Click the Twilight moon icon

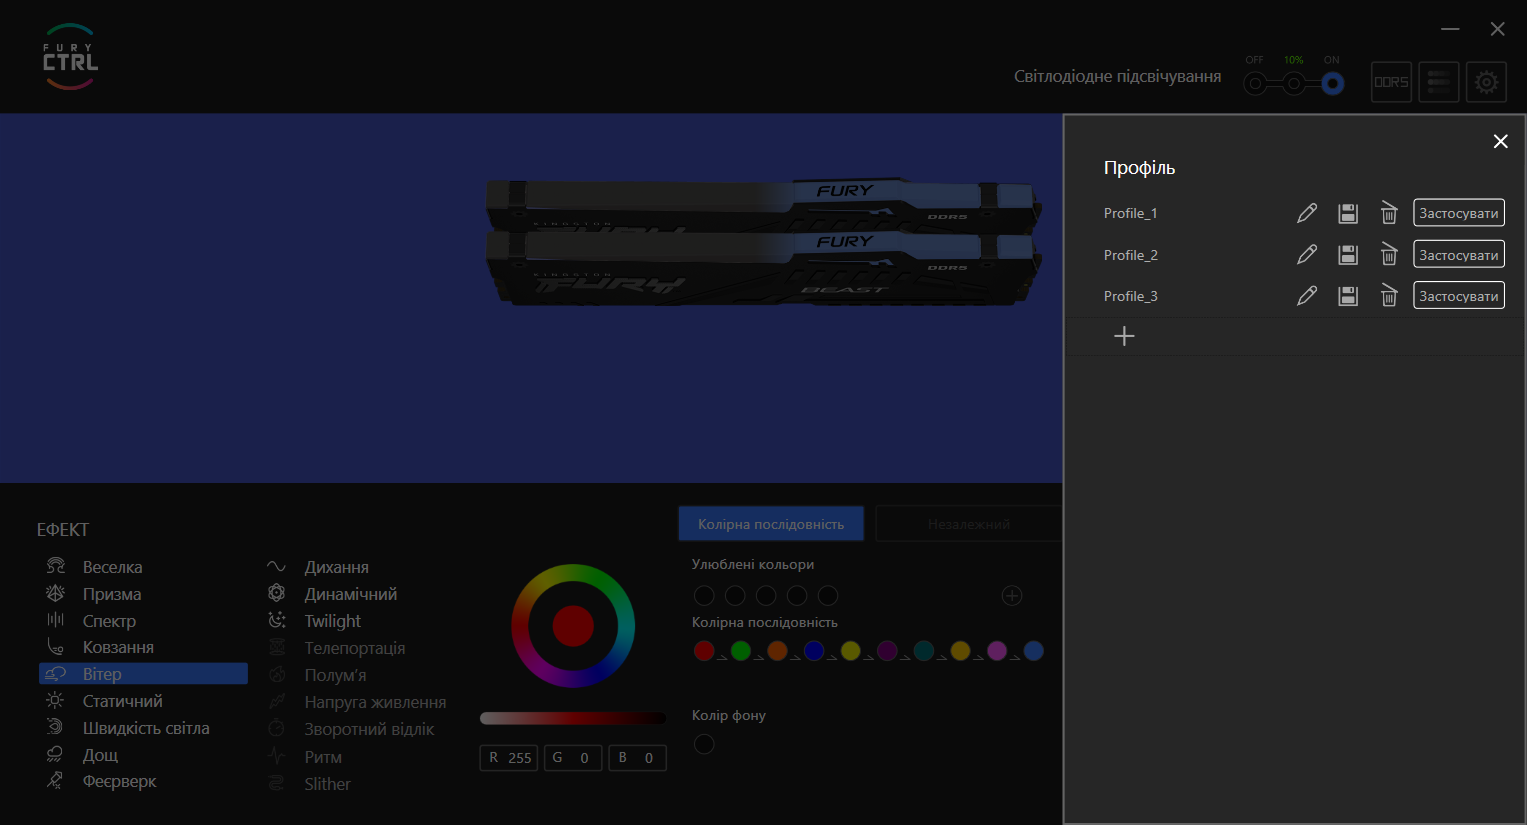coord(277,620)
